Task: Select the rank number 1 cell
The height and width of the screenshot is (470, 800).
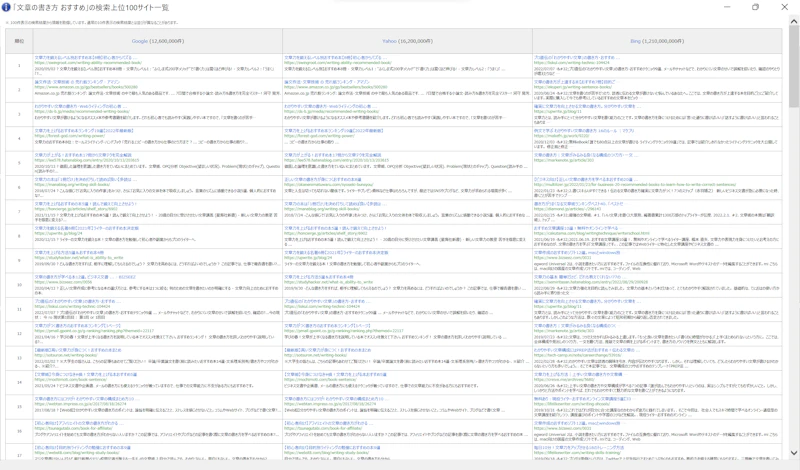Action: 19,65
